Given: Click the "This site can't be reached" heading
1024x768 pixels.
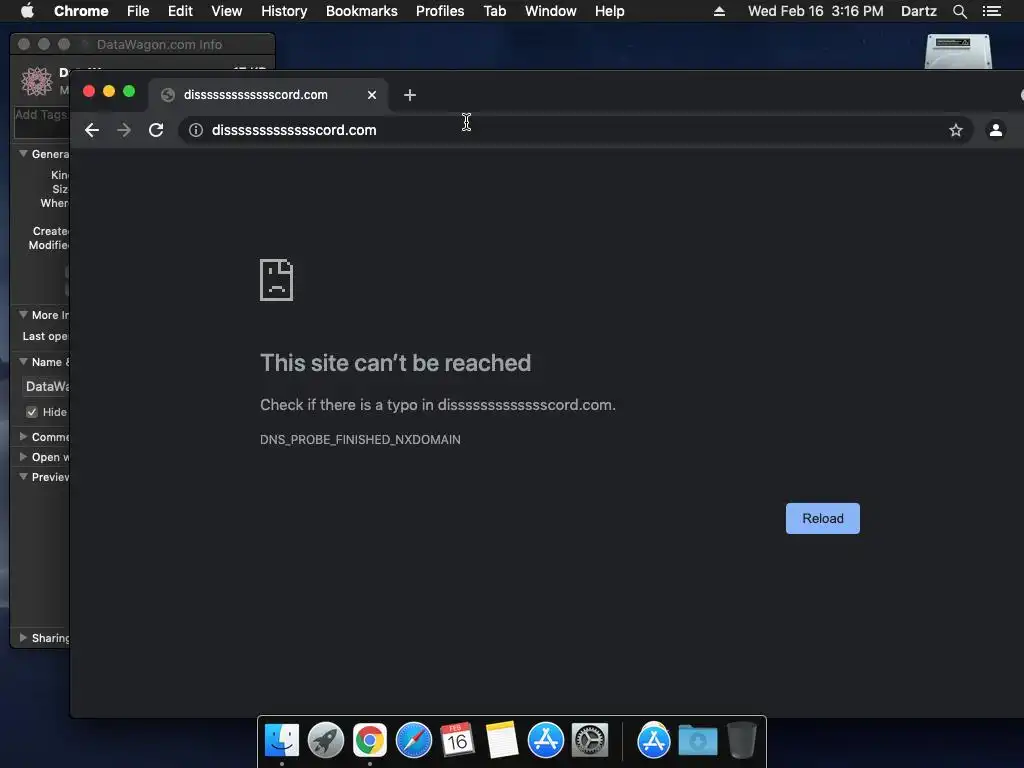Looking at the screenshot, I should tap(395, 362).
